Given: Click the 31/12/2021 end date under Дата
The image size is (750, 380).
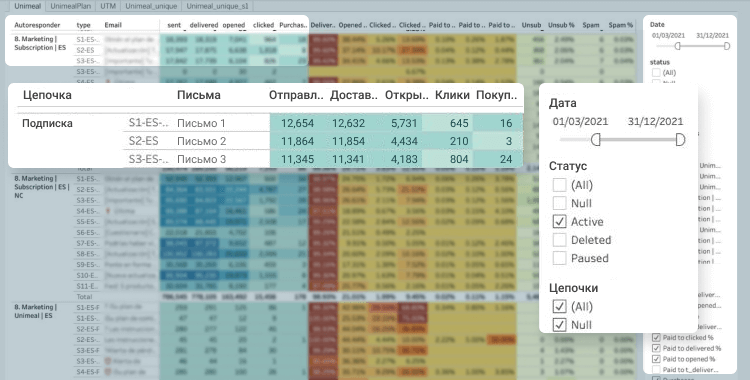Looking at the screenshot, I should tap(655, 122).
